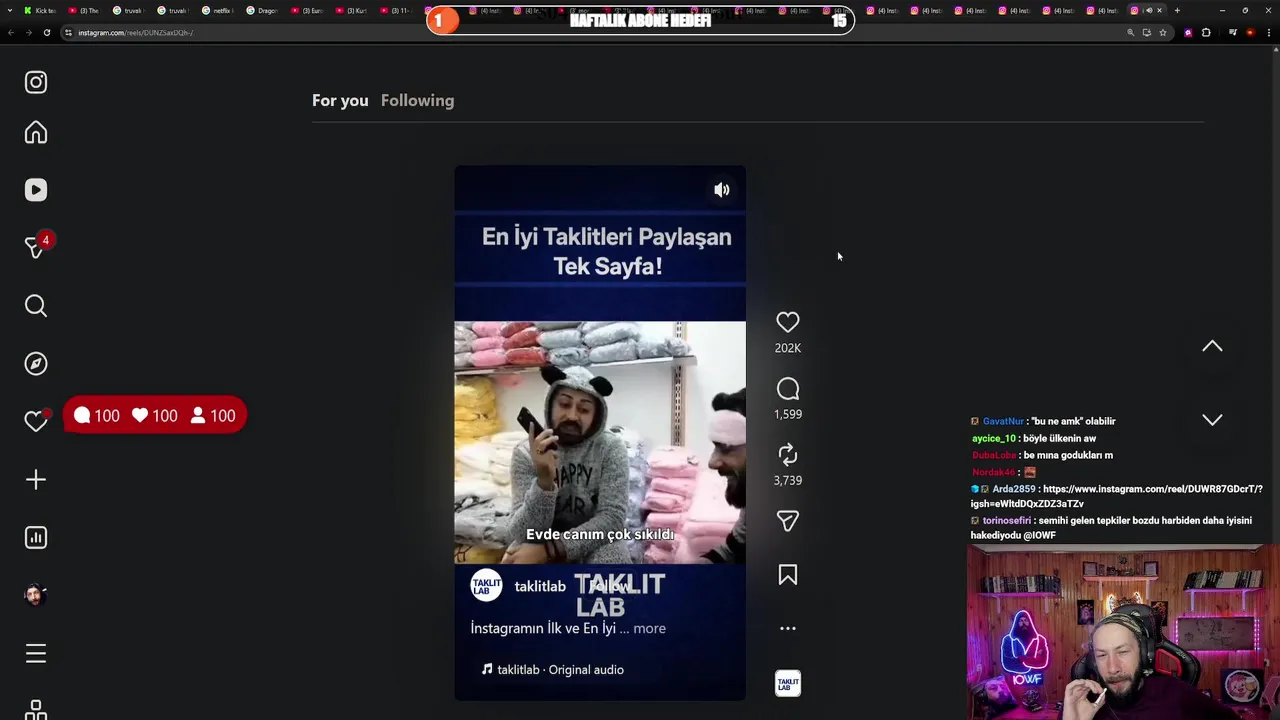Open the purple extension icon in toolbar
1280x720 pixels.
pos(1188,32)
